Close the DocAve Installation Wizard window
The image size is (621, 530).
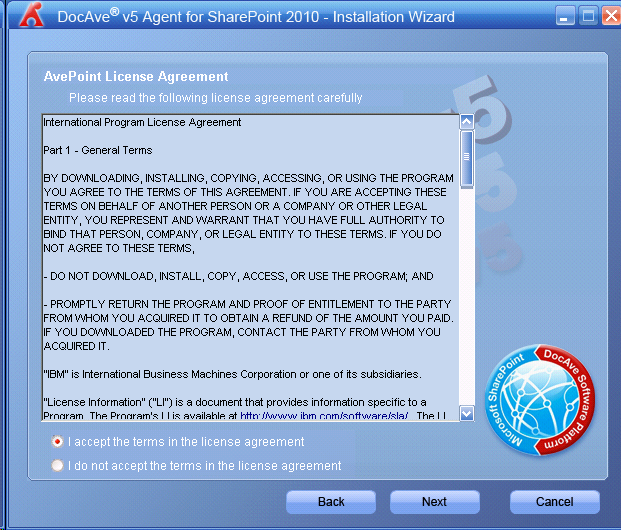(x=609, y=16)
